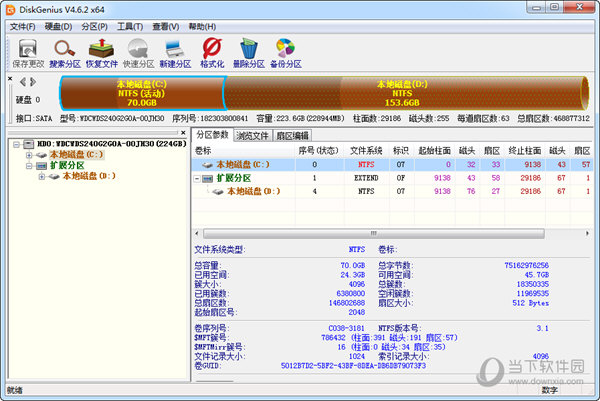600x401 pixels.
Task: Collapse the HD0 disk node in tree
Action: click(16, 144)
